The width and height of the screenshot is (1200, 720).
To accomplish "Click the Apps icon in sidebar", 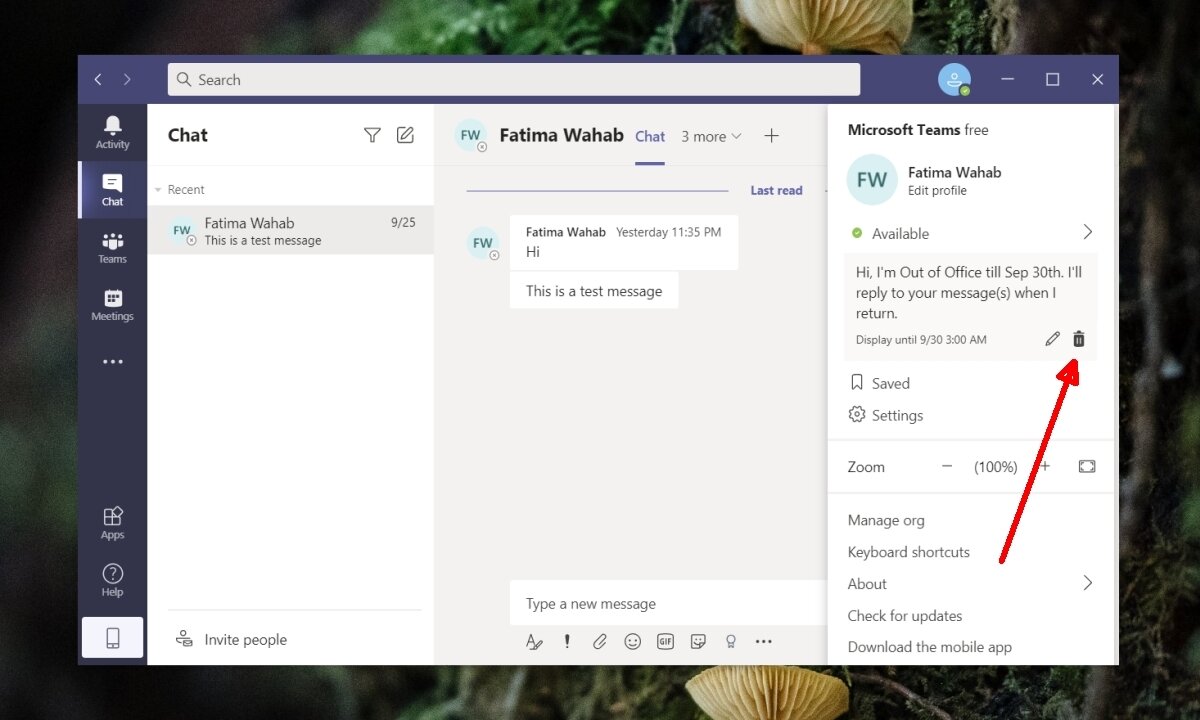I will (112, 521).
